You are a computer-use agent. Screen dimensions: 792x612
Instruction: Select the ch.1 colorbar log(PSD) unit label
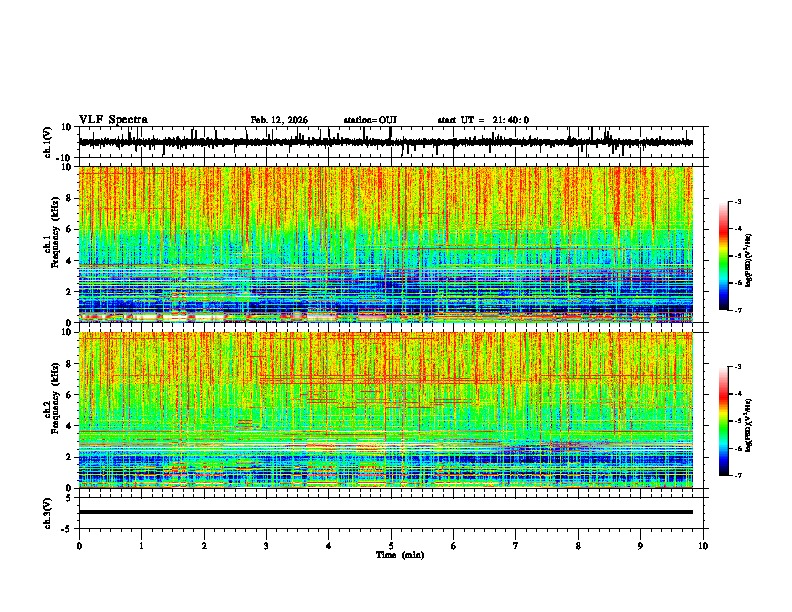748,261
